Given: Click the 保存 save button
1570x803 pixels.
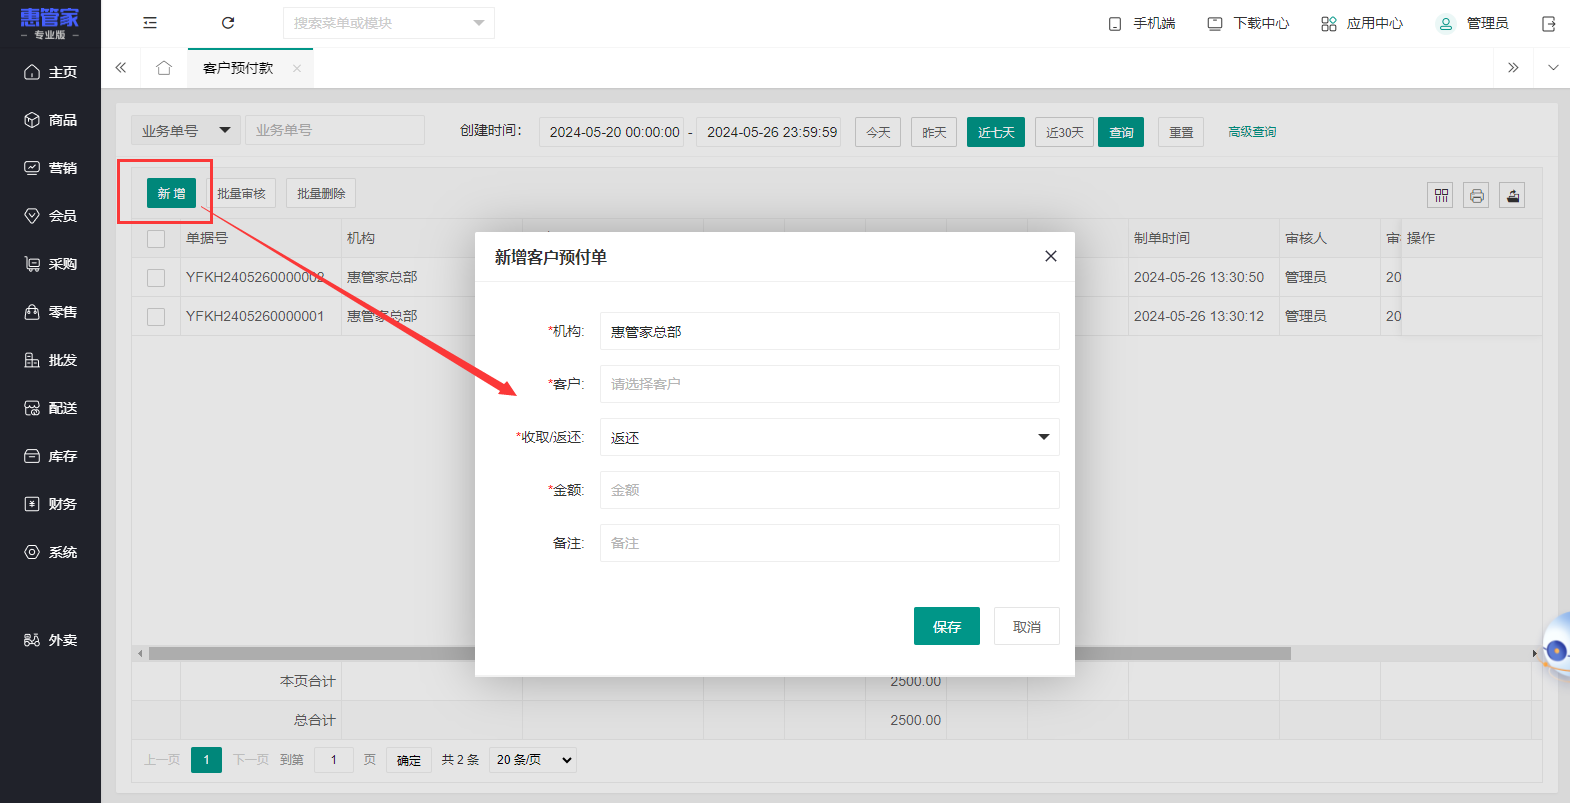Looking at the screenshot, I should click(947, 626).
